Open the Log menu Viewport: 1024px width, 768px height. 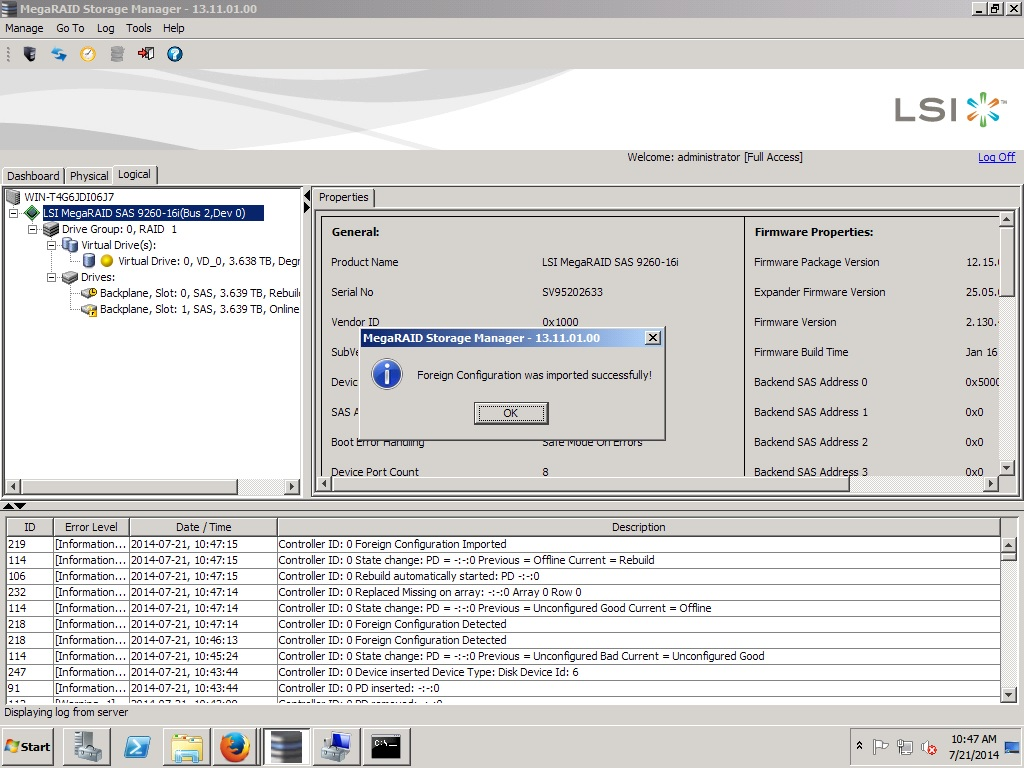pyautogui.click(x=105, y=28)
